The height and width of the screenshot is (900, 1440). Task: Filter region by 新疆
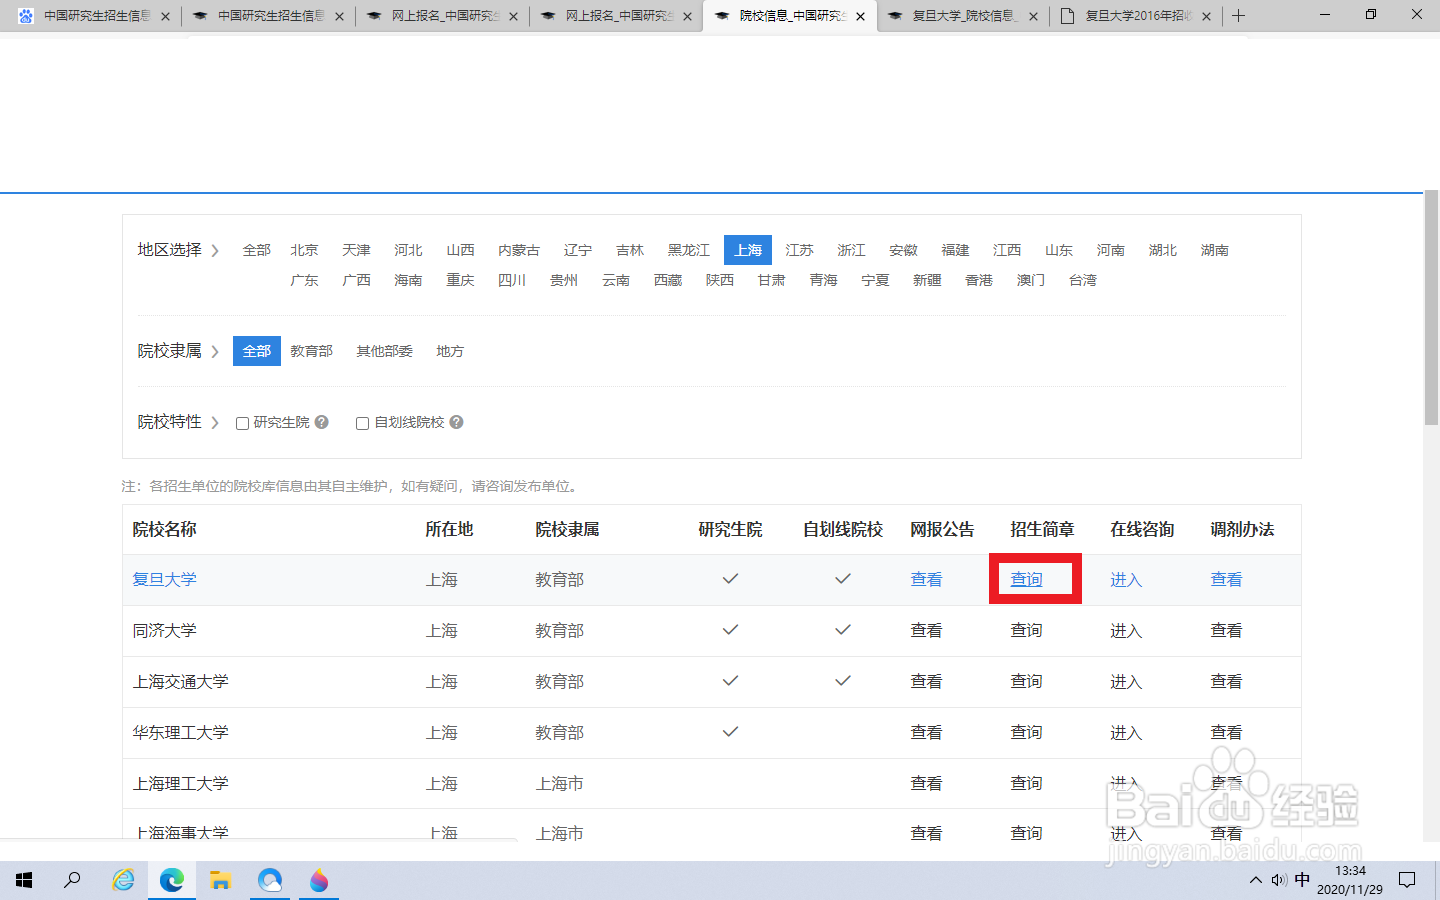[x=927, y=280]
